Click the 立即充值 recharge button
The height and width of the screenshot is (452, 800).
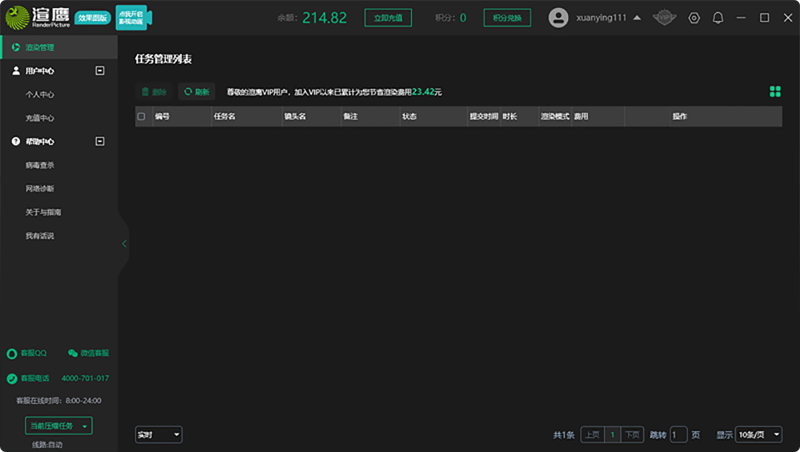point(387,18)
